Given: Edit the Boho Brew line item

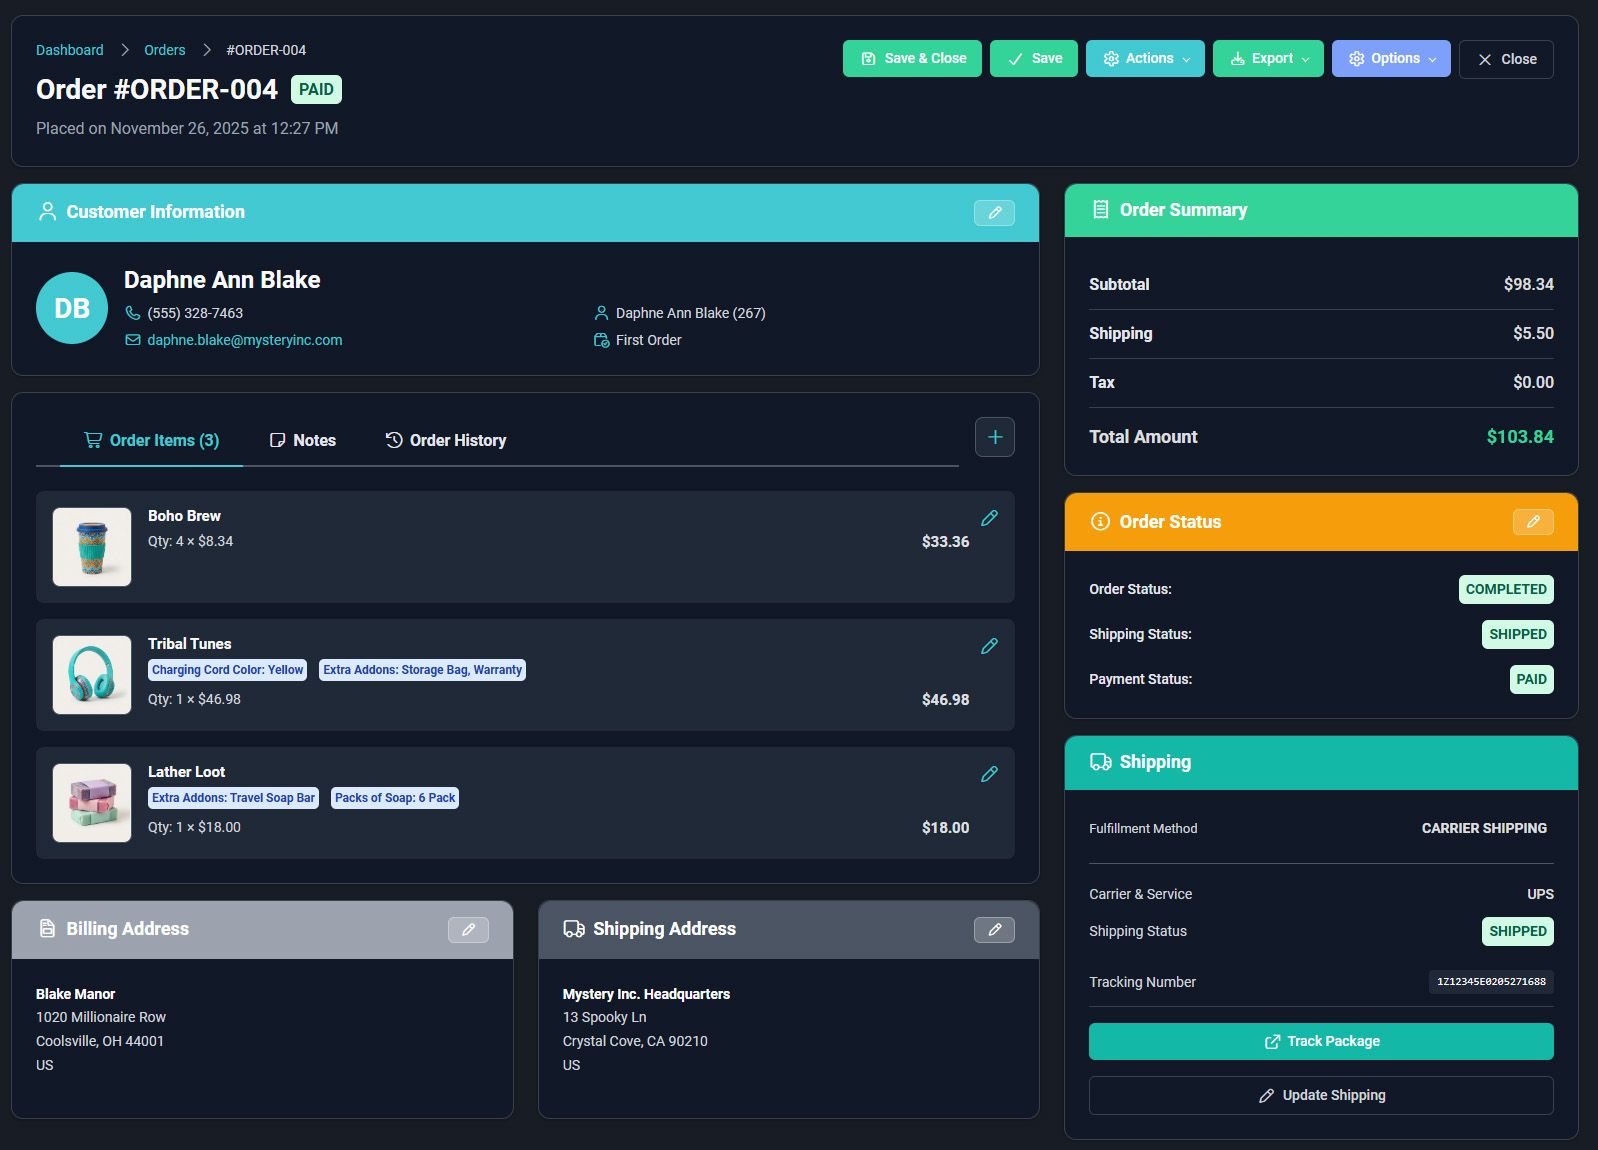Looking at the screenshot, I should coord(989,518).
